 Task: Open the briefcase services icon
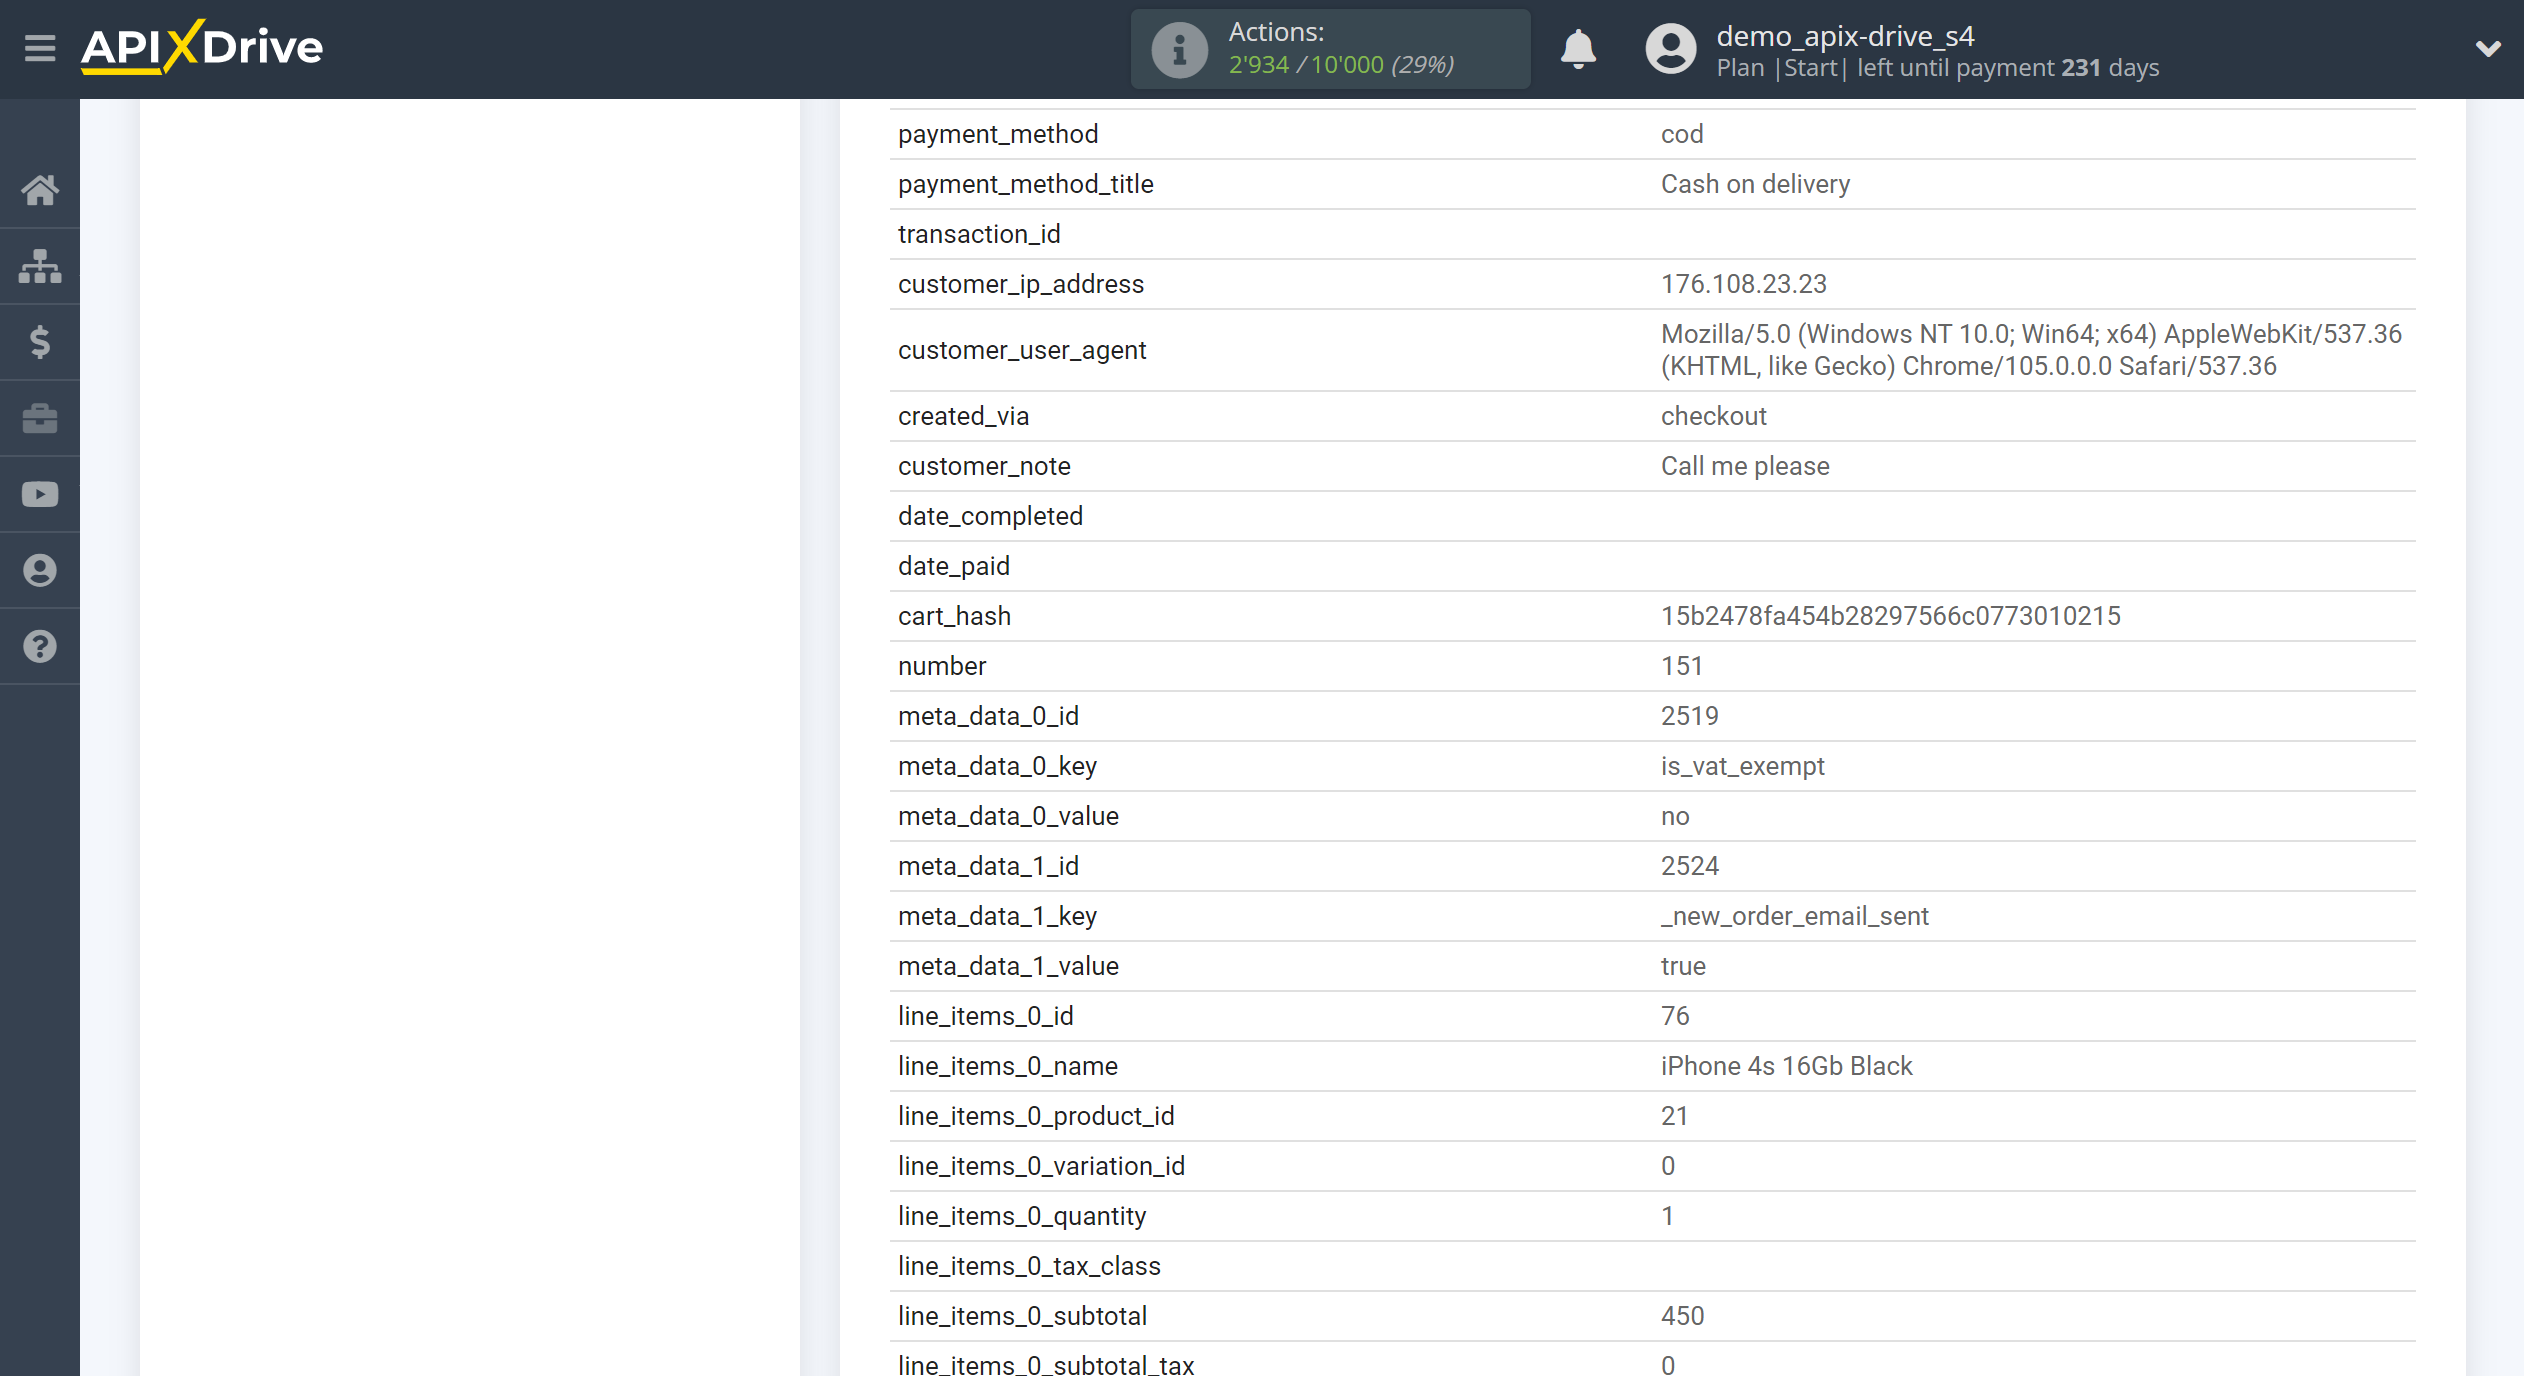click(x=40, y=418)
